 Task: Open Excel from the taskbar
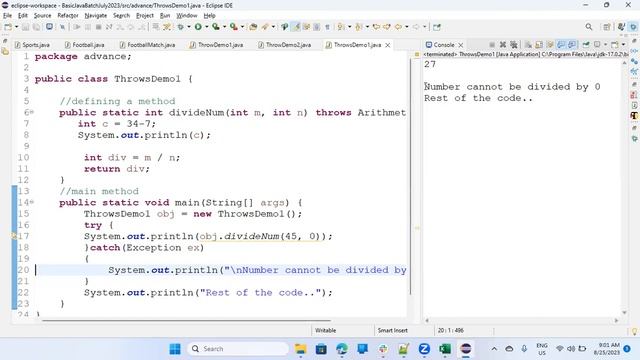(445, 349)
